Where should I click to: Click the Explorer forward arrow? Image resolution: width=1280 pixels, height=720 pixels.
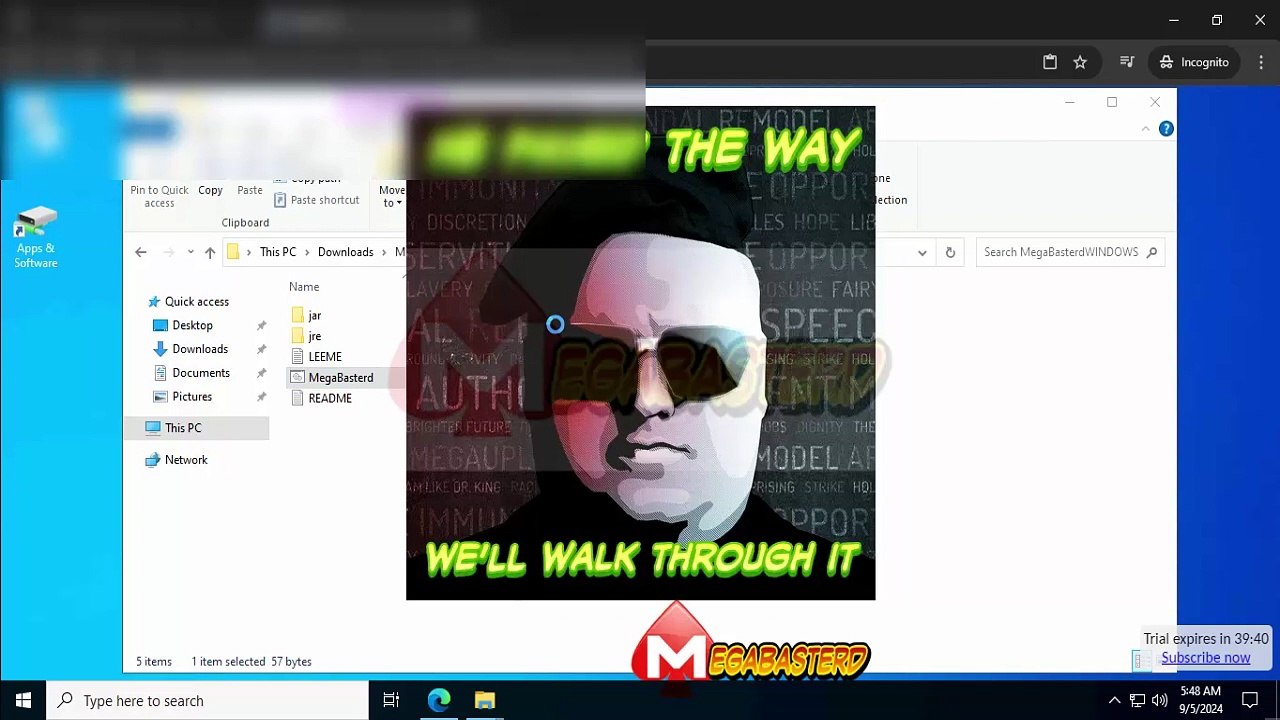point(169,252)
